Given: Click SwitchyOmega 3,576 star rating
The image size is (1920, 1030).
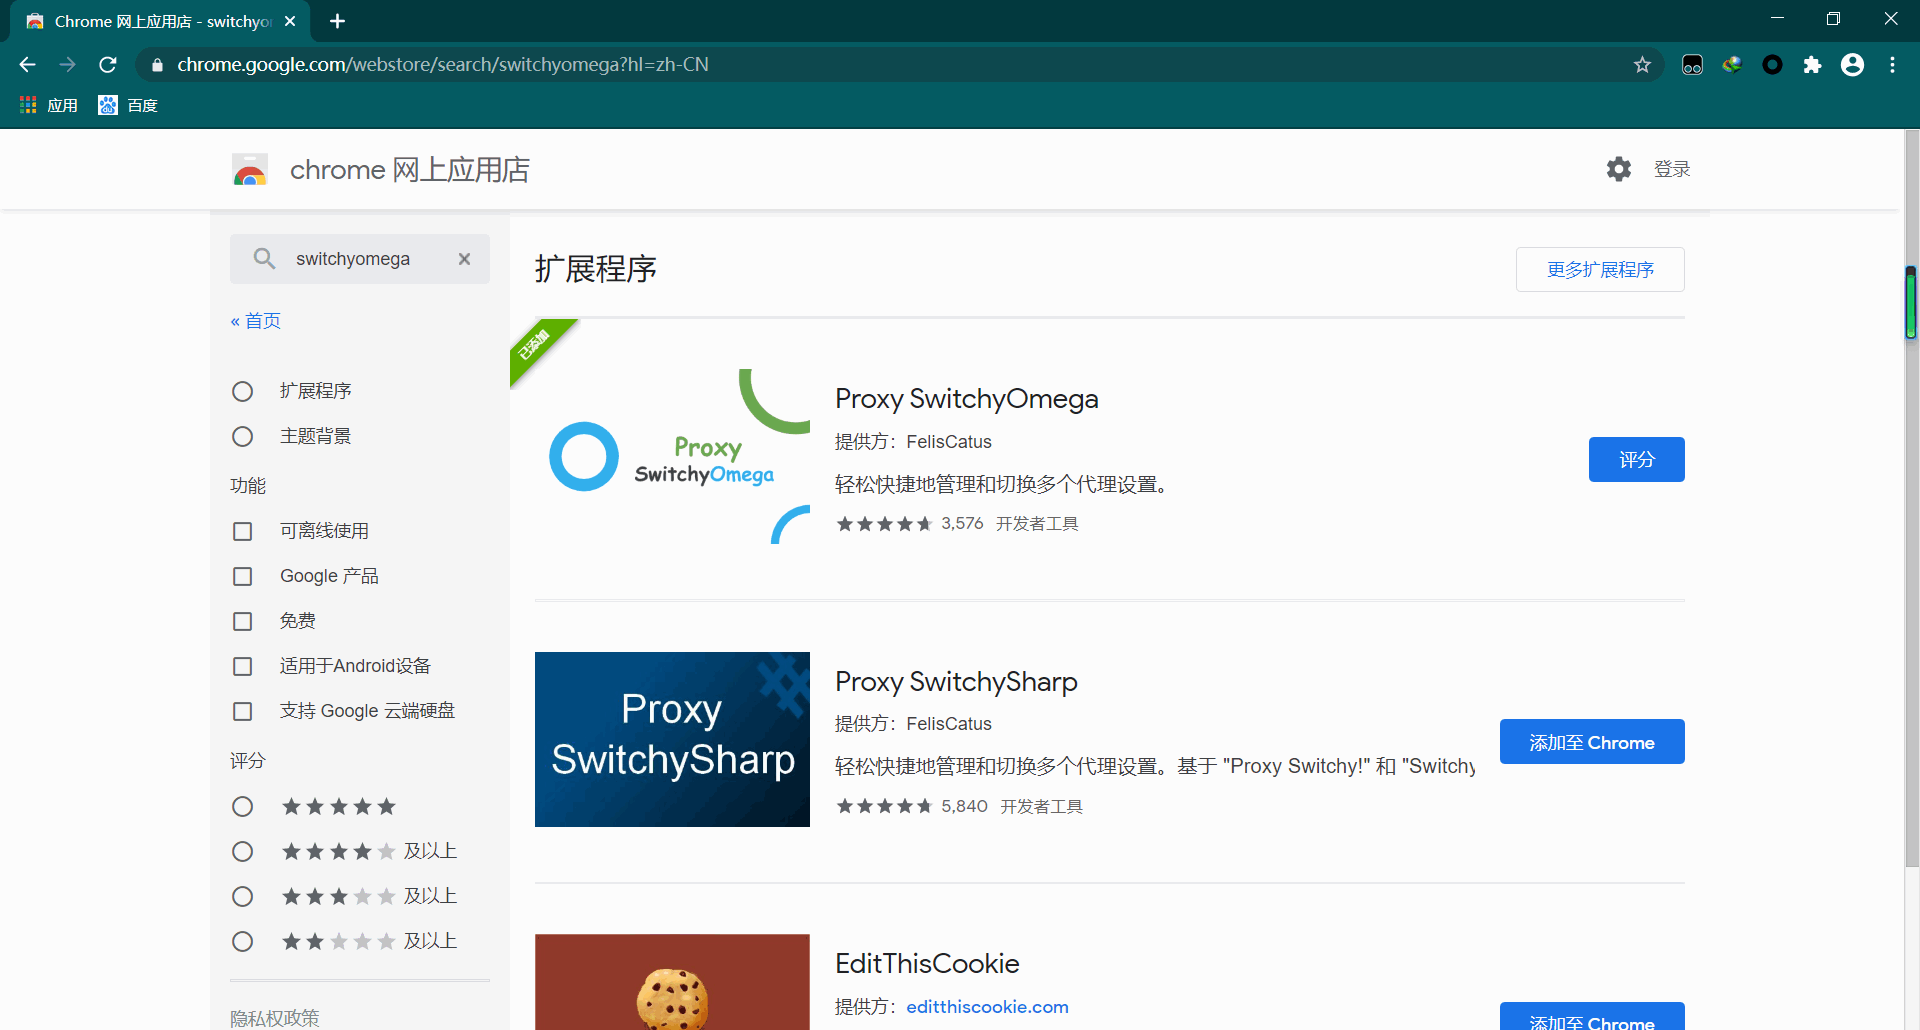Looking at the screenshot, I should coord(909,524).
